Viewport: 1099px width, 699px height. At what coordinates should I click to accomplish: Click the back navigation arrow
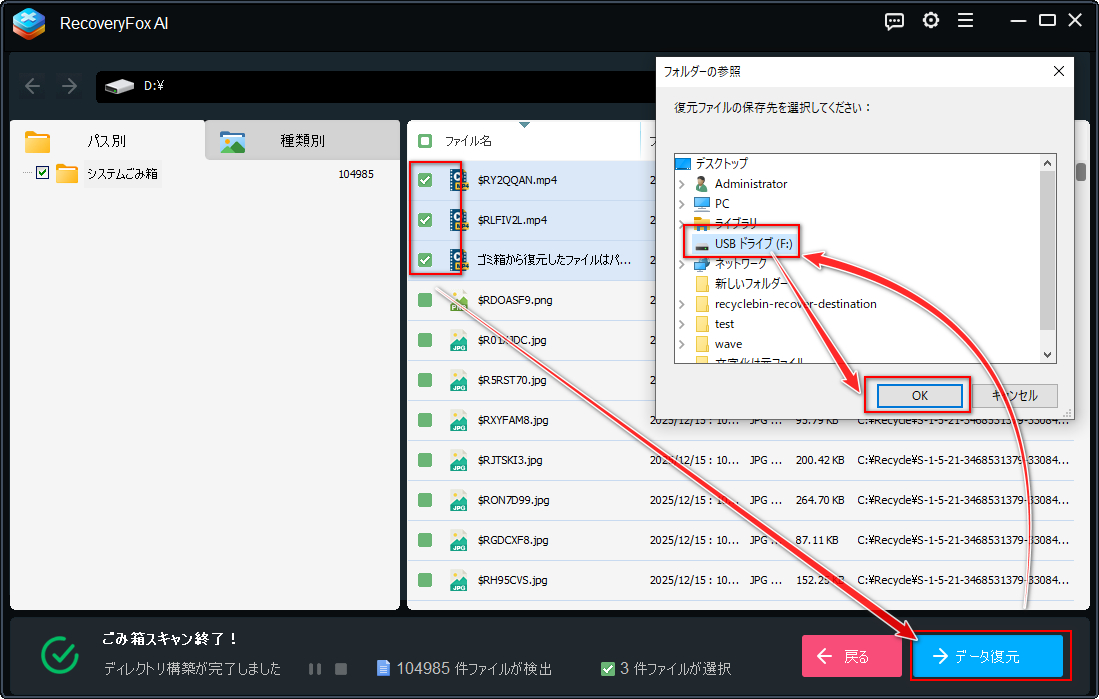pos(33,86)
